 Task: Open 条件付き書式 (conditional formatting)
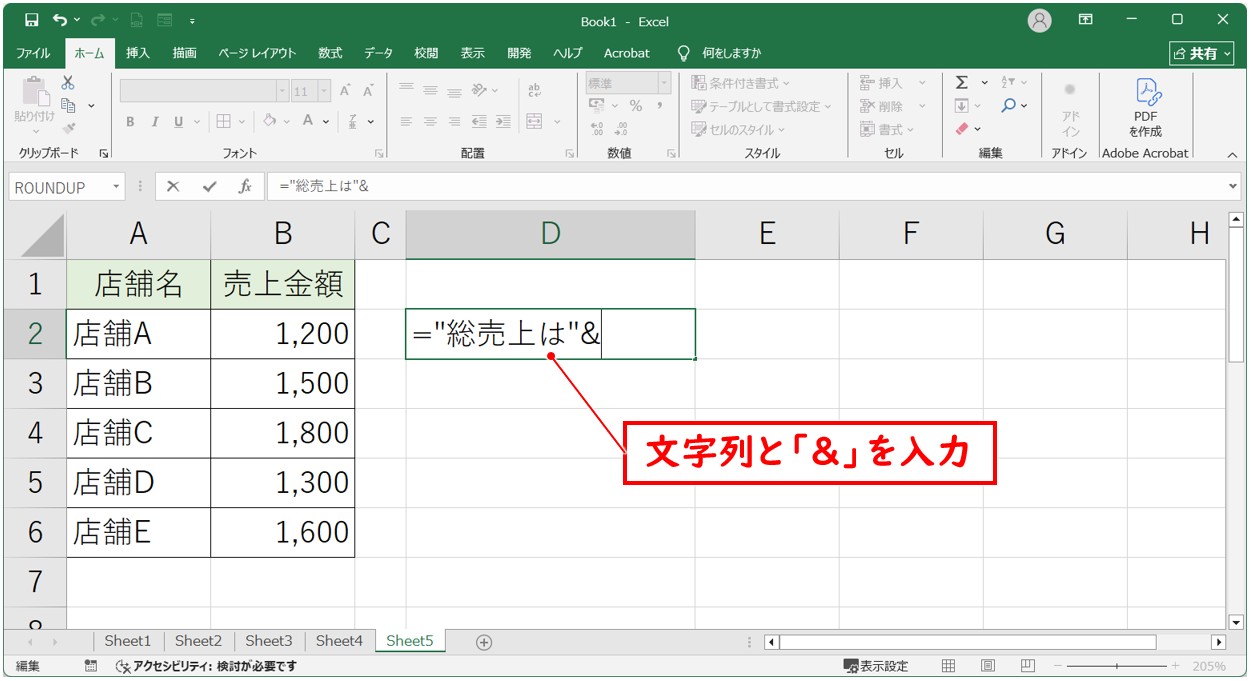(x=733, y=82)
